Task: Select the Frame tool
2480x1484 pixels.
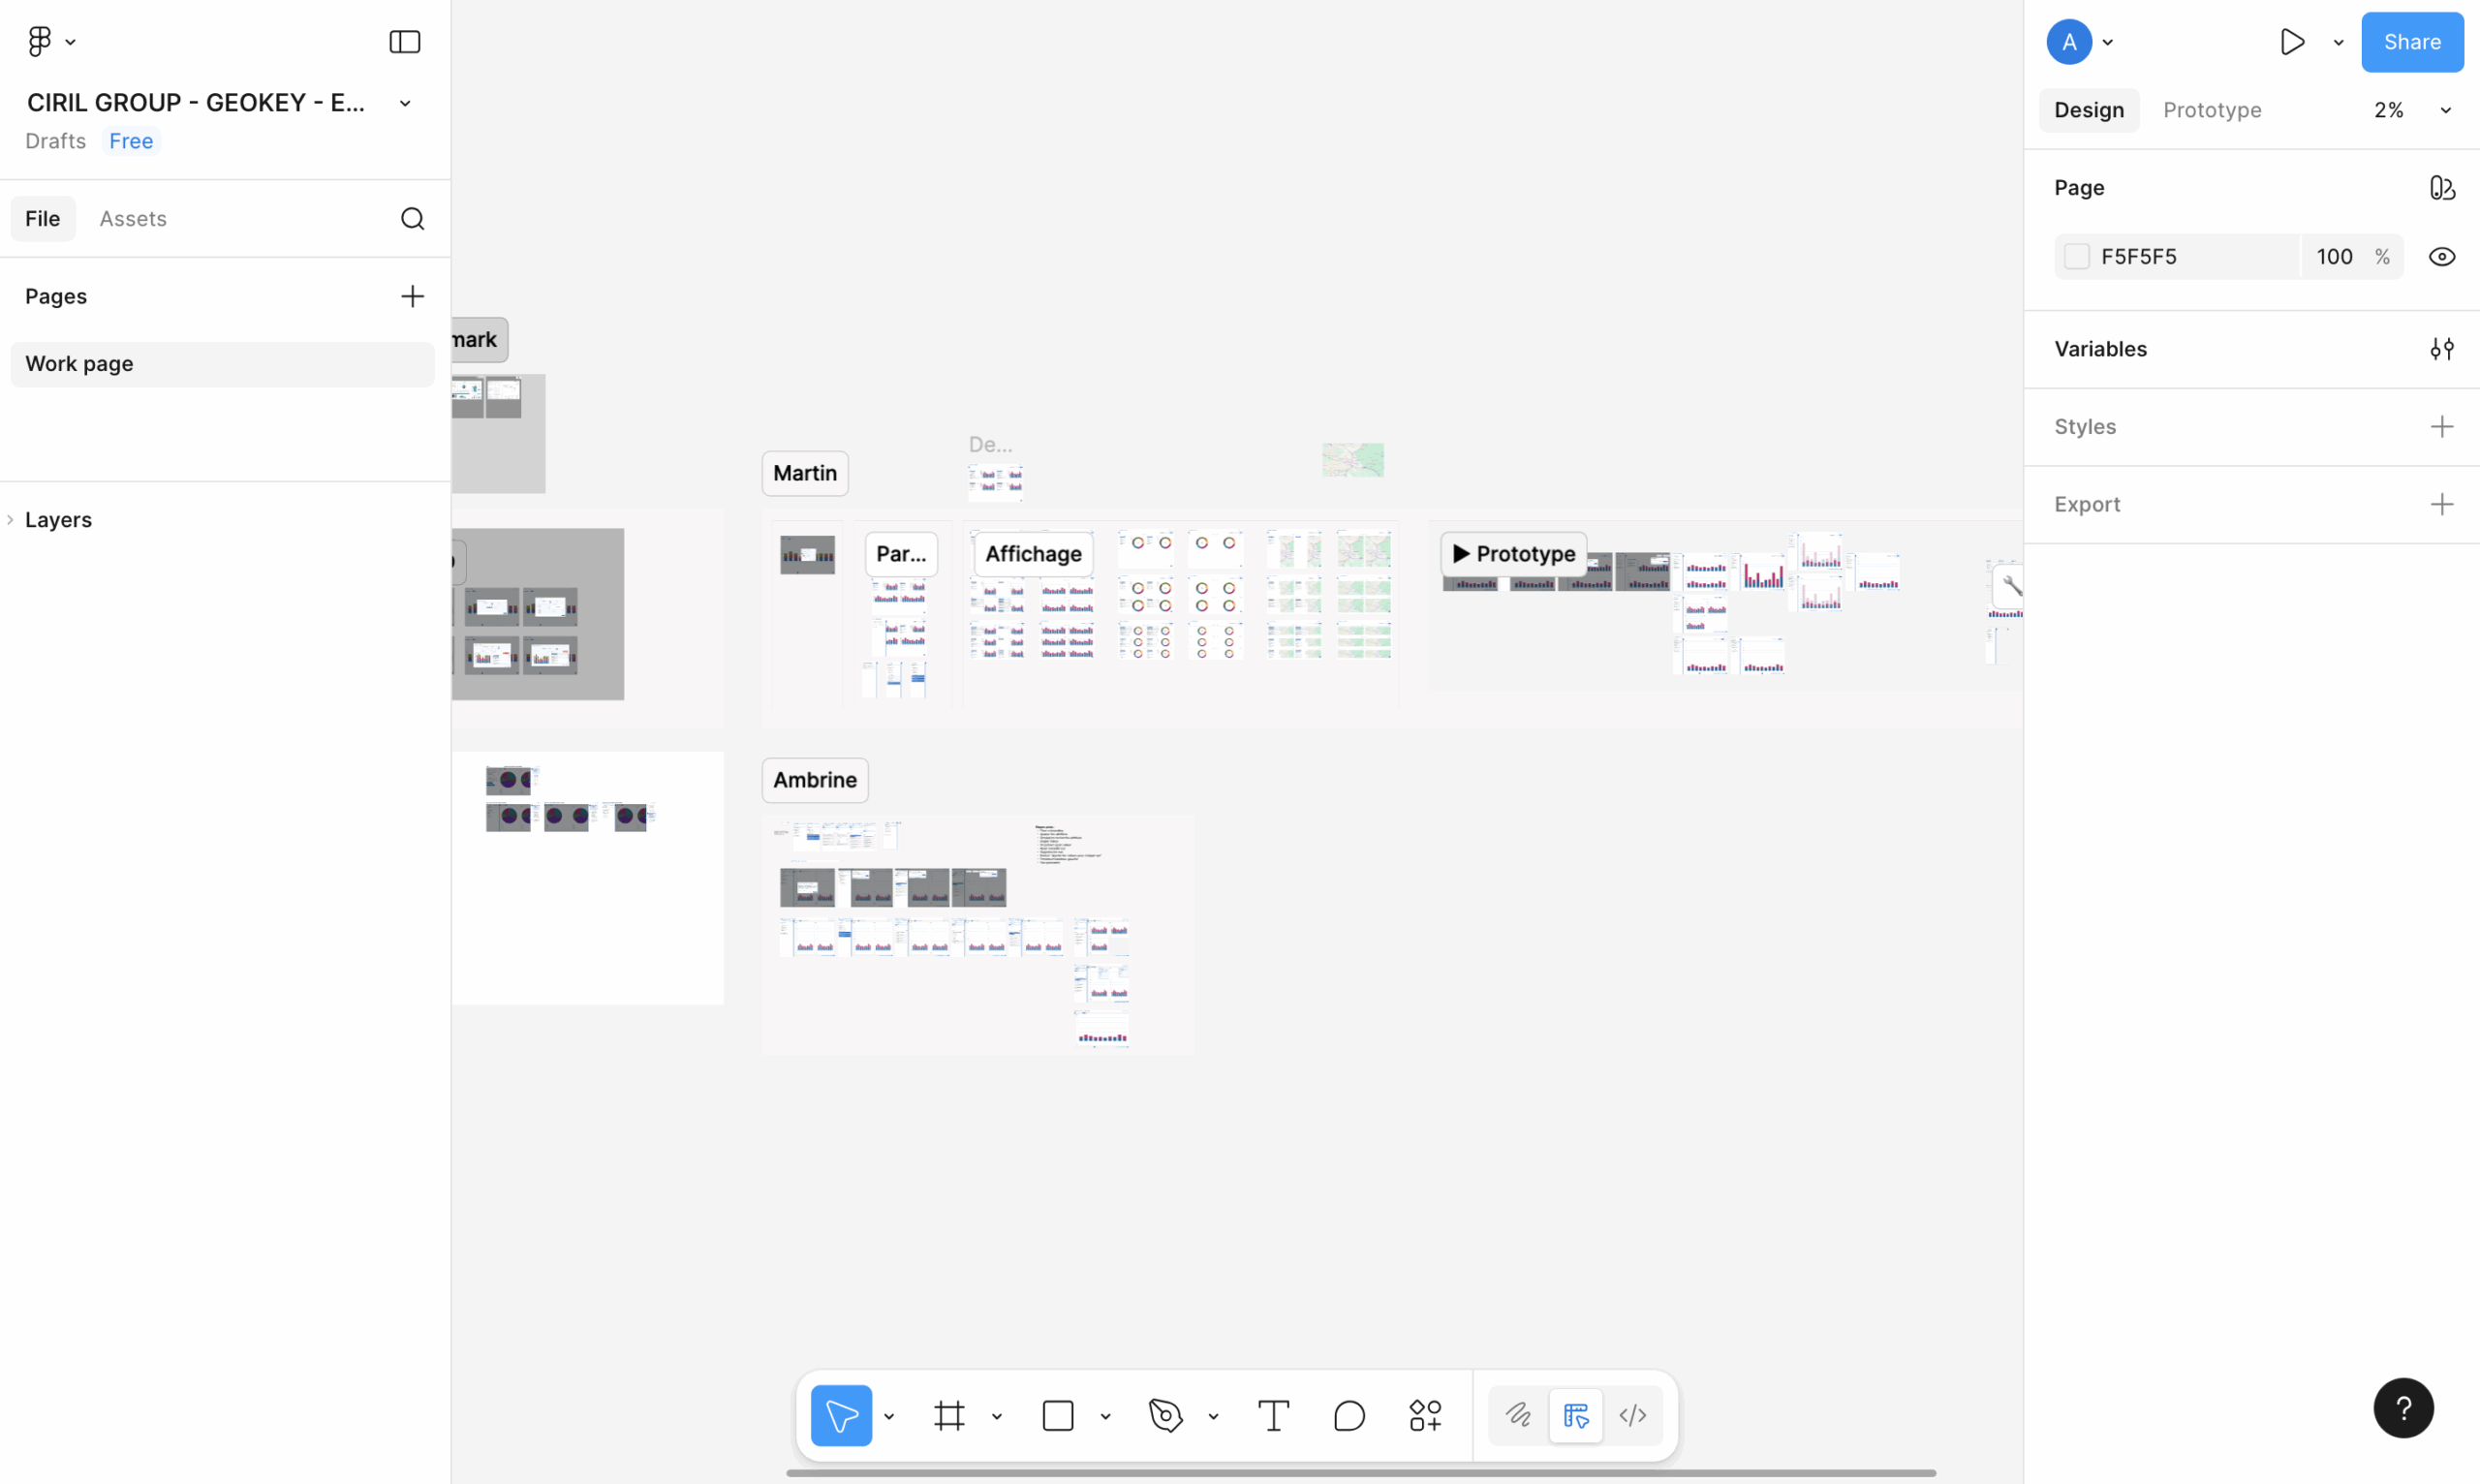Action: (x=949, y=1415)
